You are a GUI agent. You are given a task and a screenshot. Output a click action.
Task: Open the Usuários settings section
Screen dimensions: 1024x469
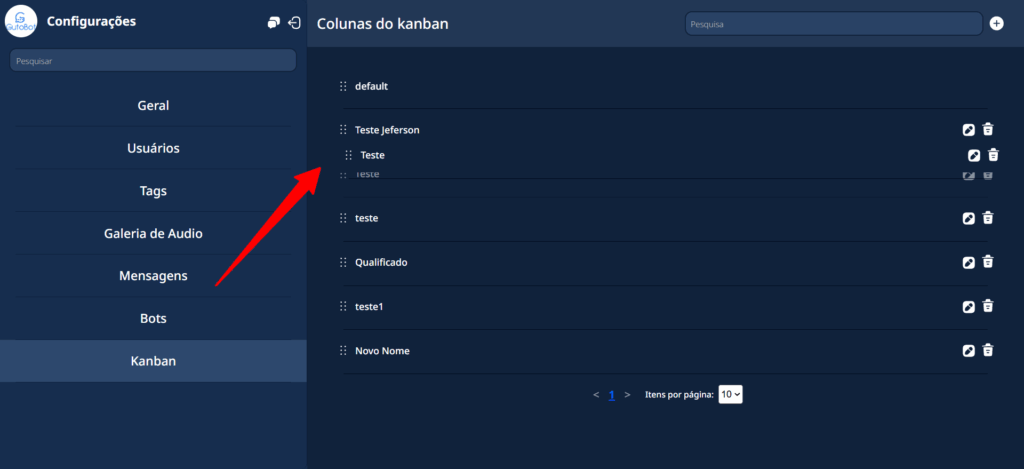pos(153,148)
